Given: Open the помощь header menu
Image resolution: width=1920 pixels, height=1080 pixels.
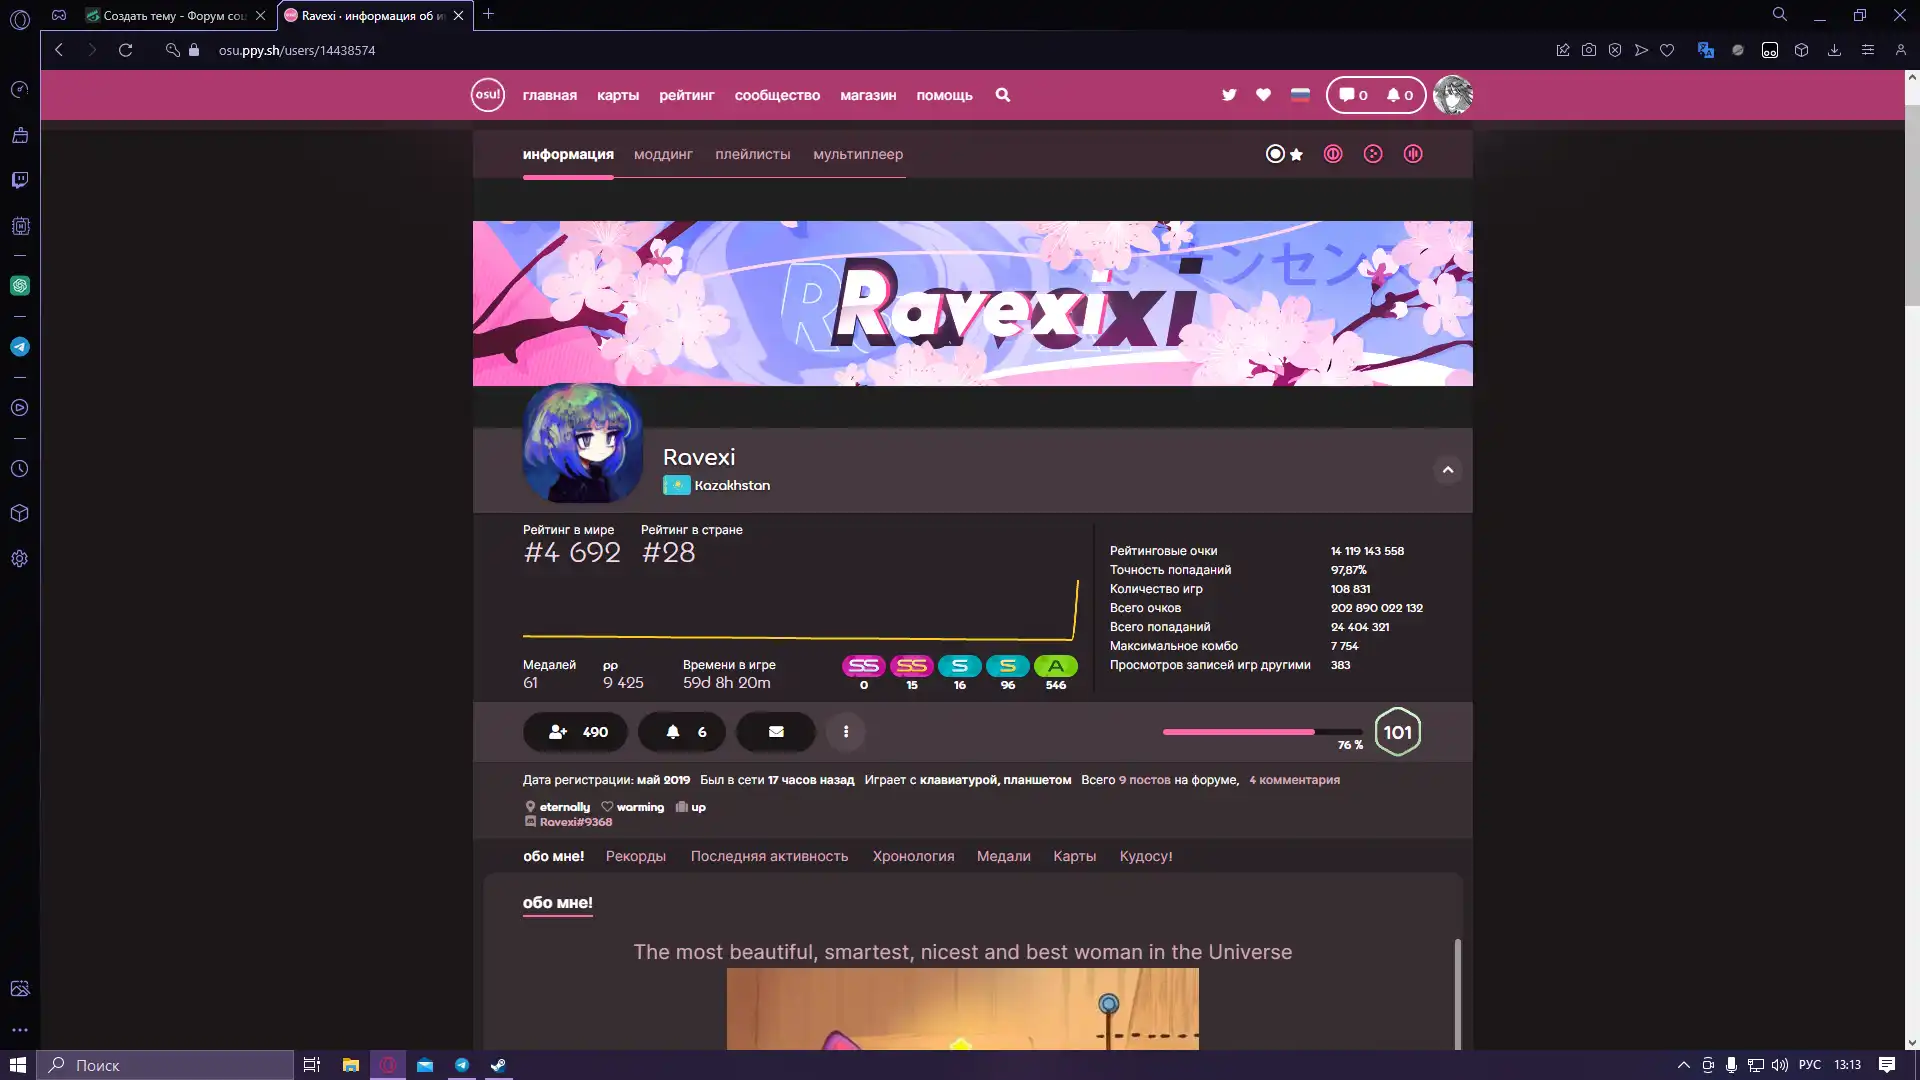Looking at the screenshot, I should pos(945,95).
